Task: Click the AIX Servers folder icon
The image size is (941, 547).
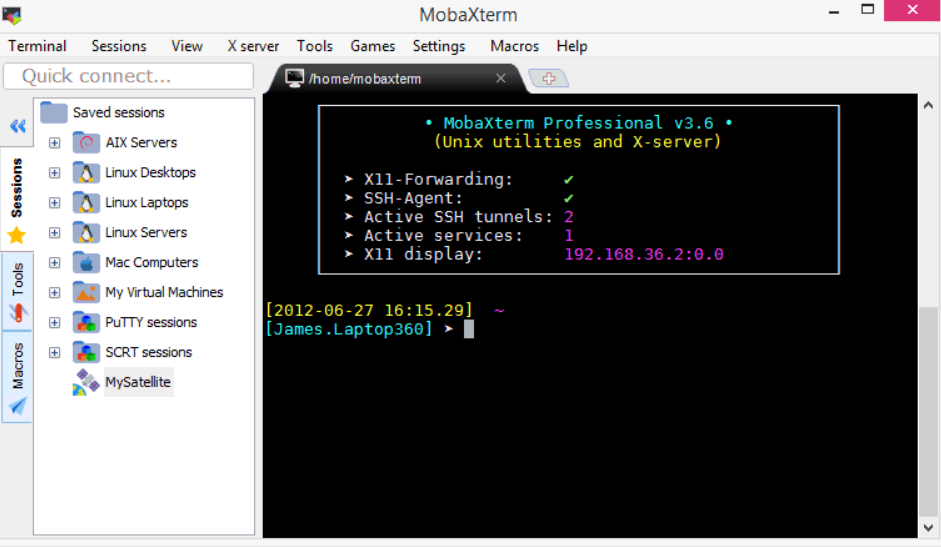Action: pos(86,142)
